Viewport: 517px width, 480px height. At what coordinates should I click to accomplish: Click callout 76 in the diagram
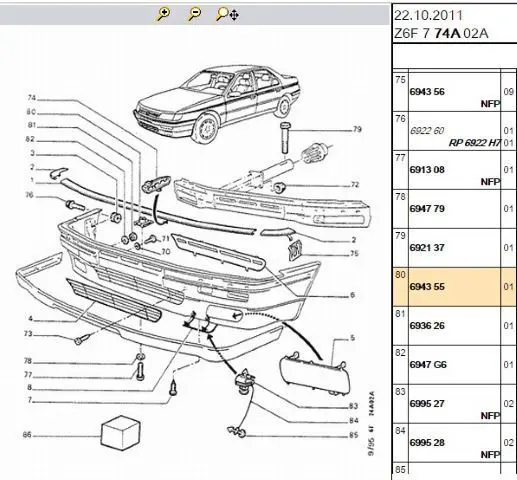[x=30, y=195]
